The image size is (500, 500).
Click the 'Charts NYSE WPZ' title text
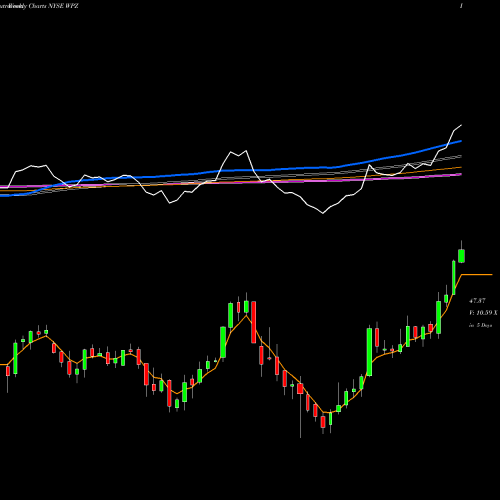(54, 6)
